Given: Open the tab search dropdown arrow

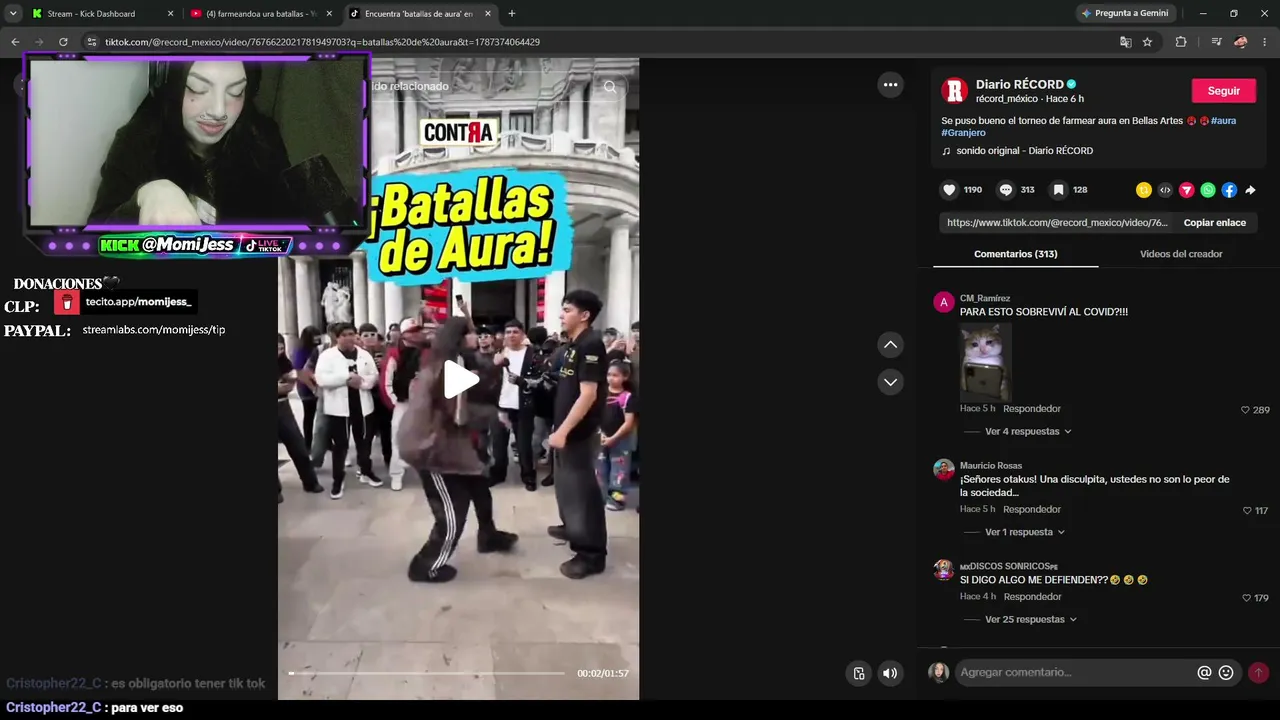Looking at the screenshot, I should click(x=13, y=14).
